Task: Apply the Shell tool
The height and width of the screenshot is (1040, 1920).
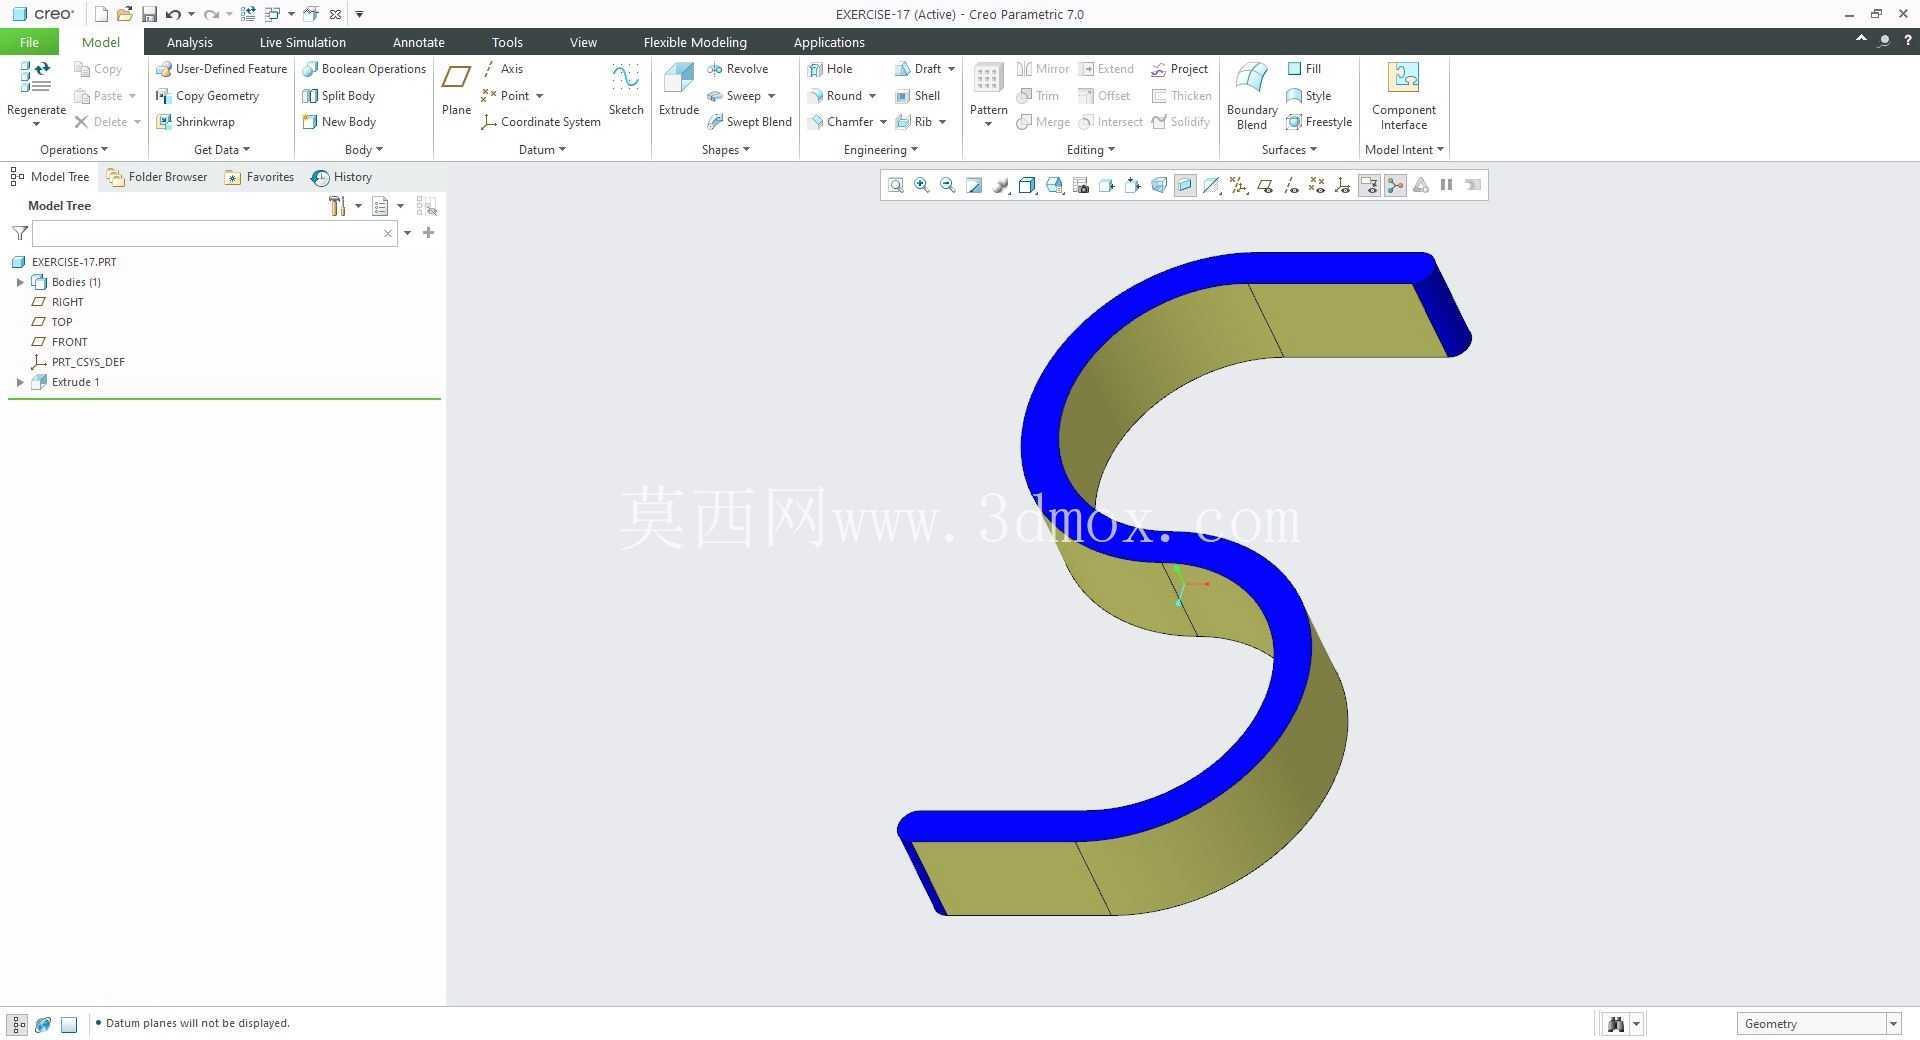Action: click(x=918, y=96)
